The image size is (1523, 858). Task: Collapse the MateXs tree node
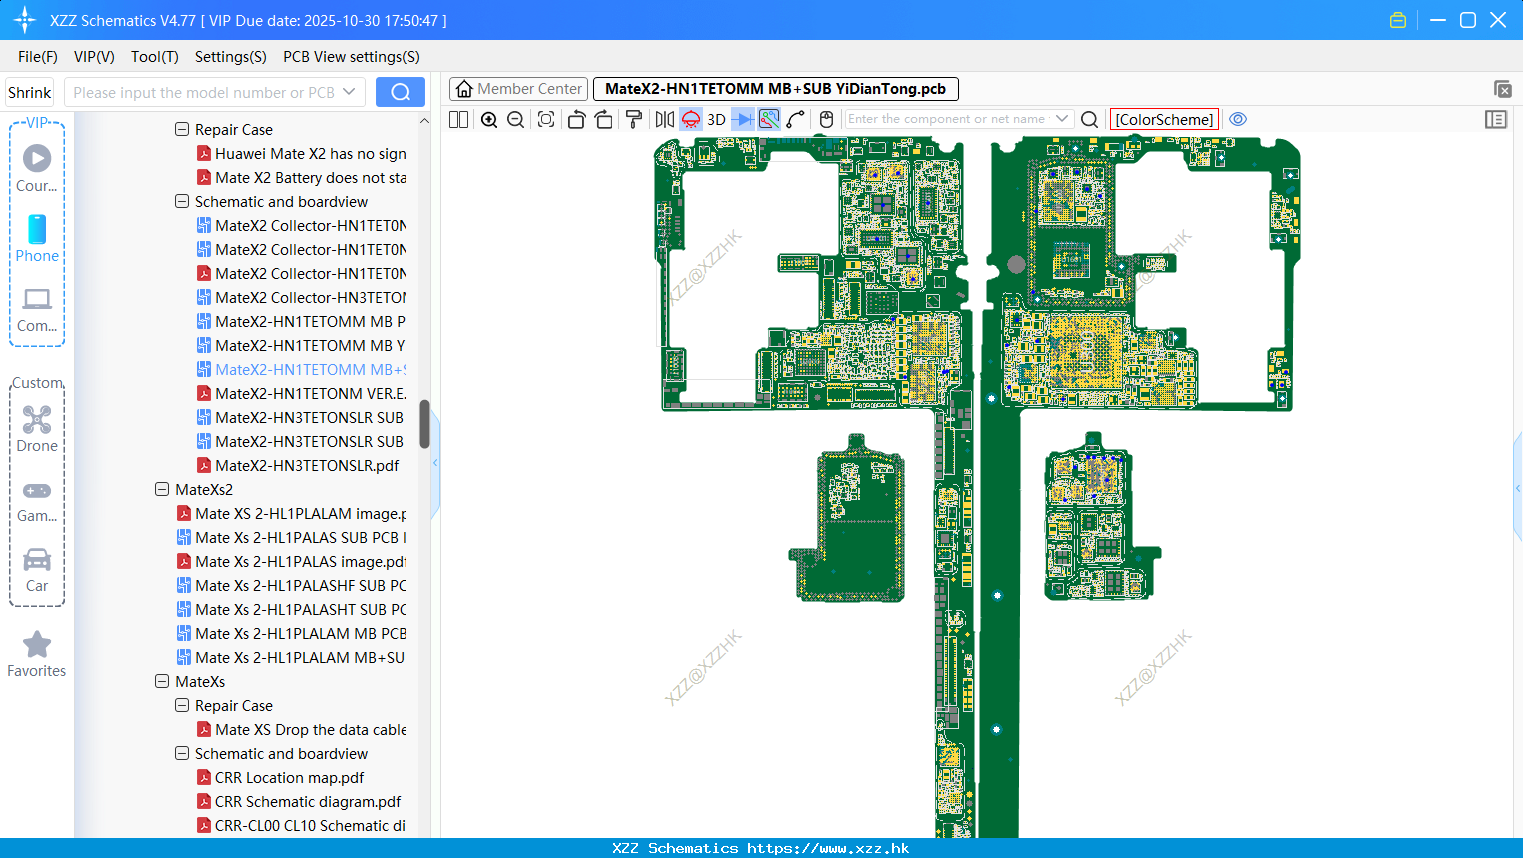click(x=162, y=681)
